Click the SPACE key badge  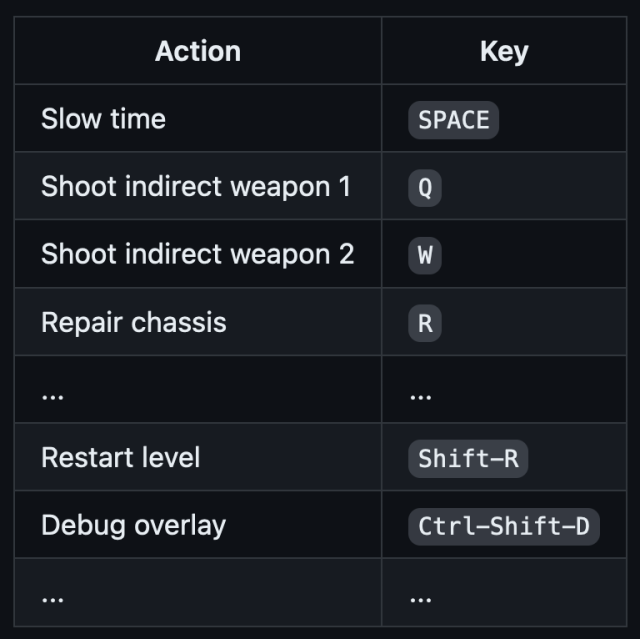tap(453, 120)
